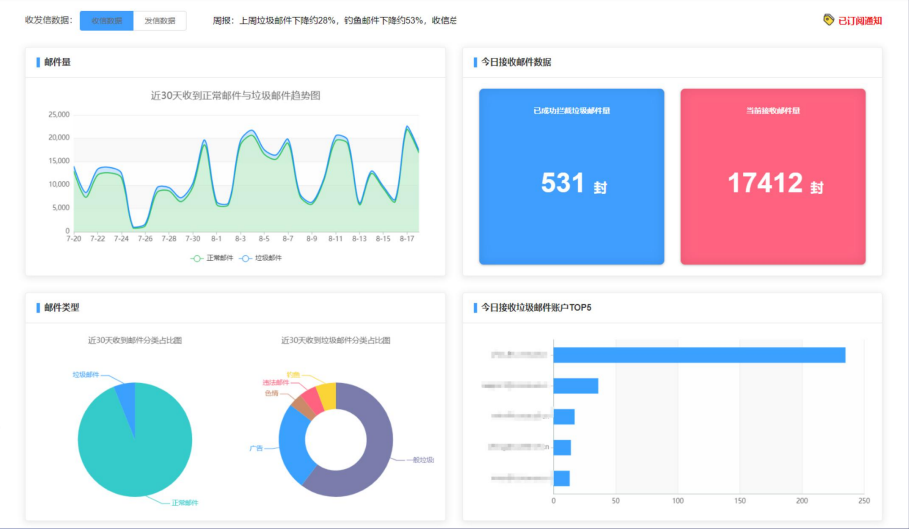Switch to the 发信数据 tab
909x529 pixels.
tap(160, 21)
